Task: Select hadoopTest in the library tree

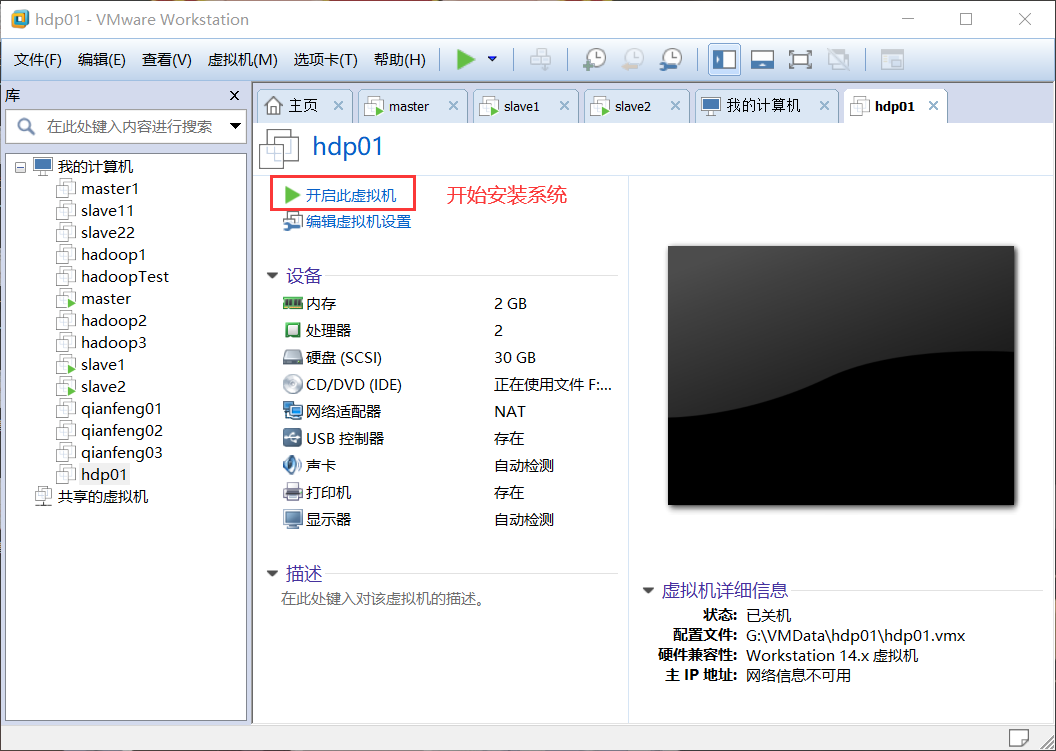Action: [125, 277]
